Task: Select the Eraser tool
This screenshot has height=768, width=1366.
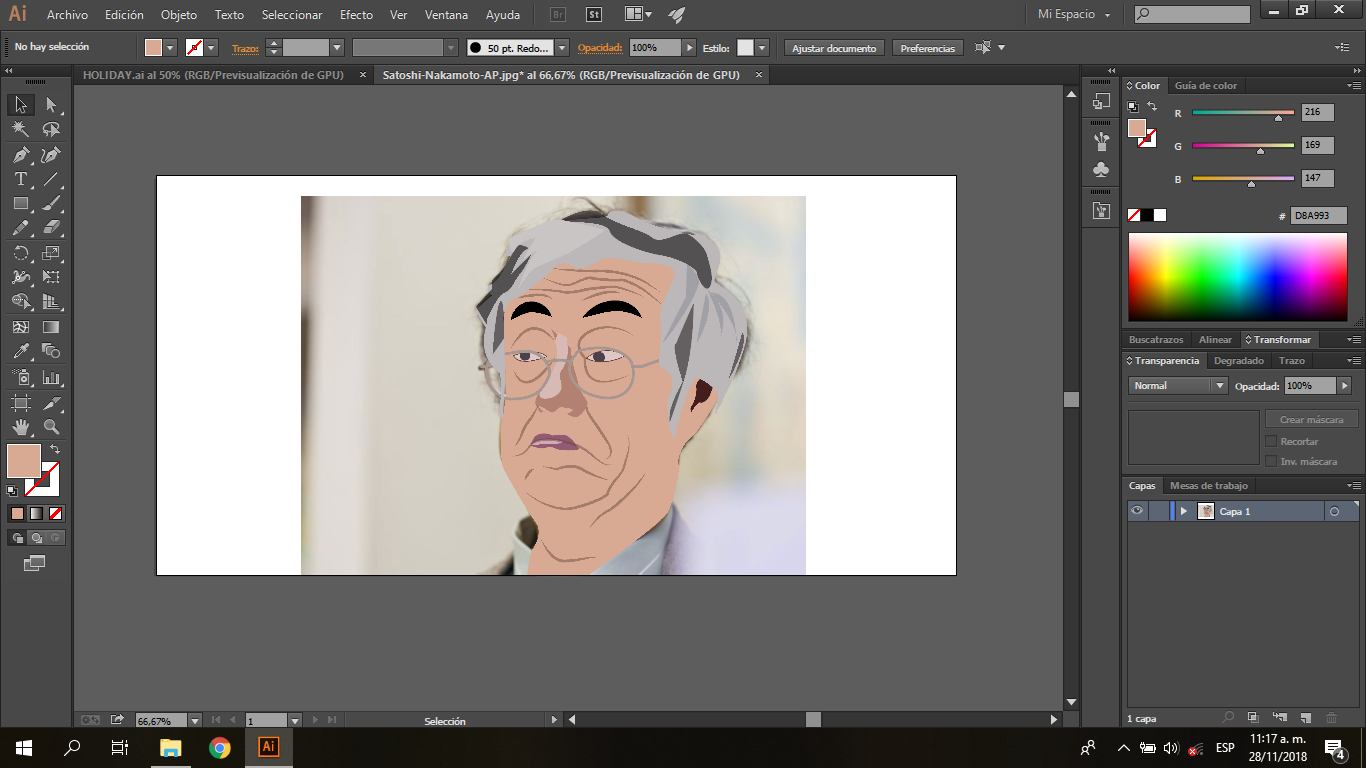Action: [51, 228]
